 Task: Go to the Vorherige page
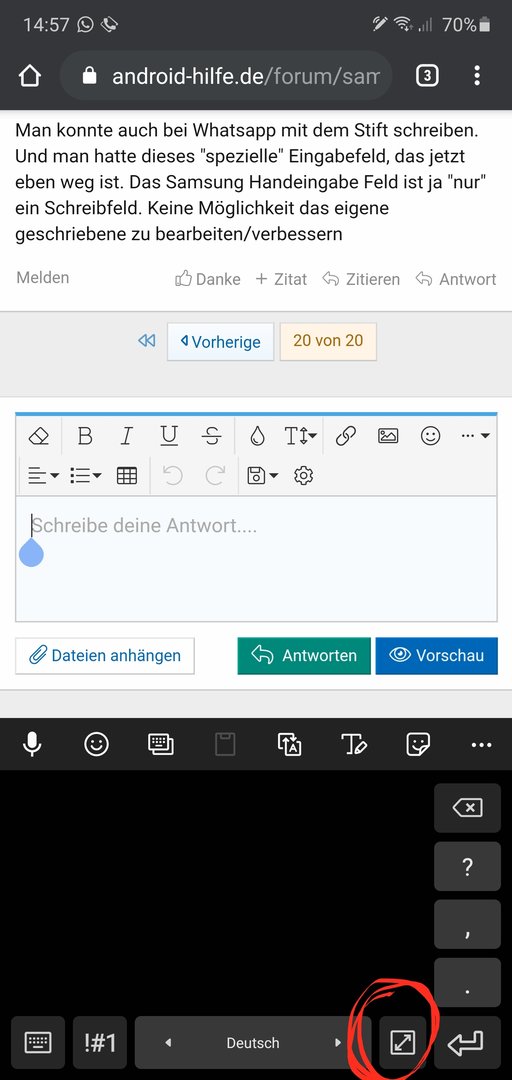[x=221, y=342]
